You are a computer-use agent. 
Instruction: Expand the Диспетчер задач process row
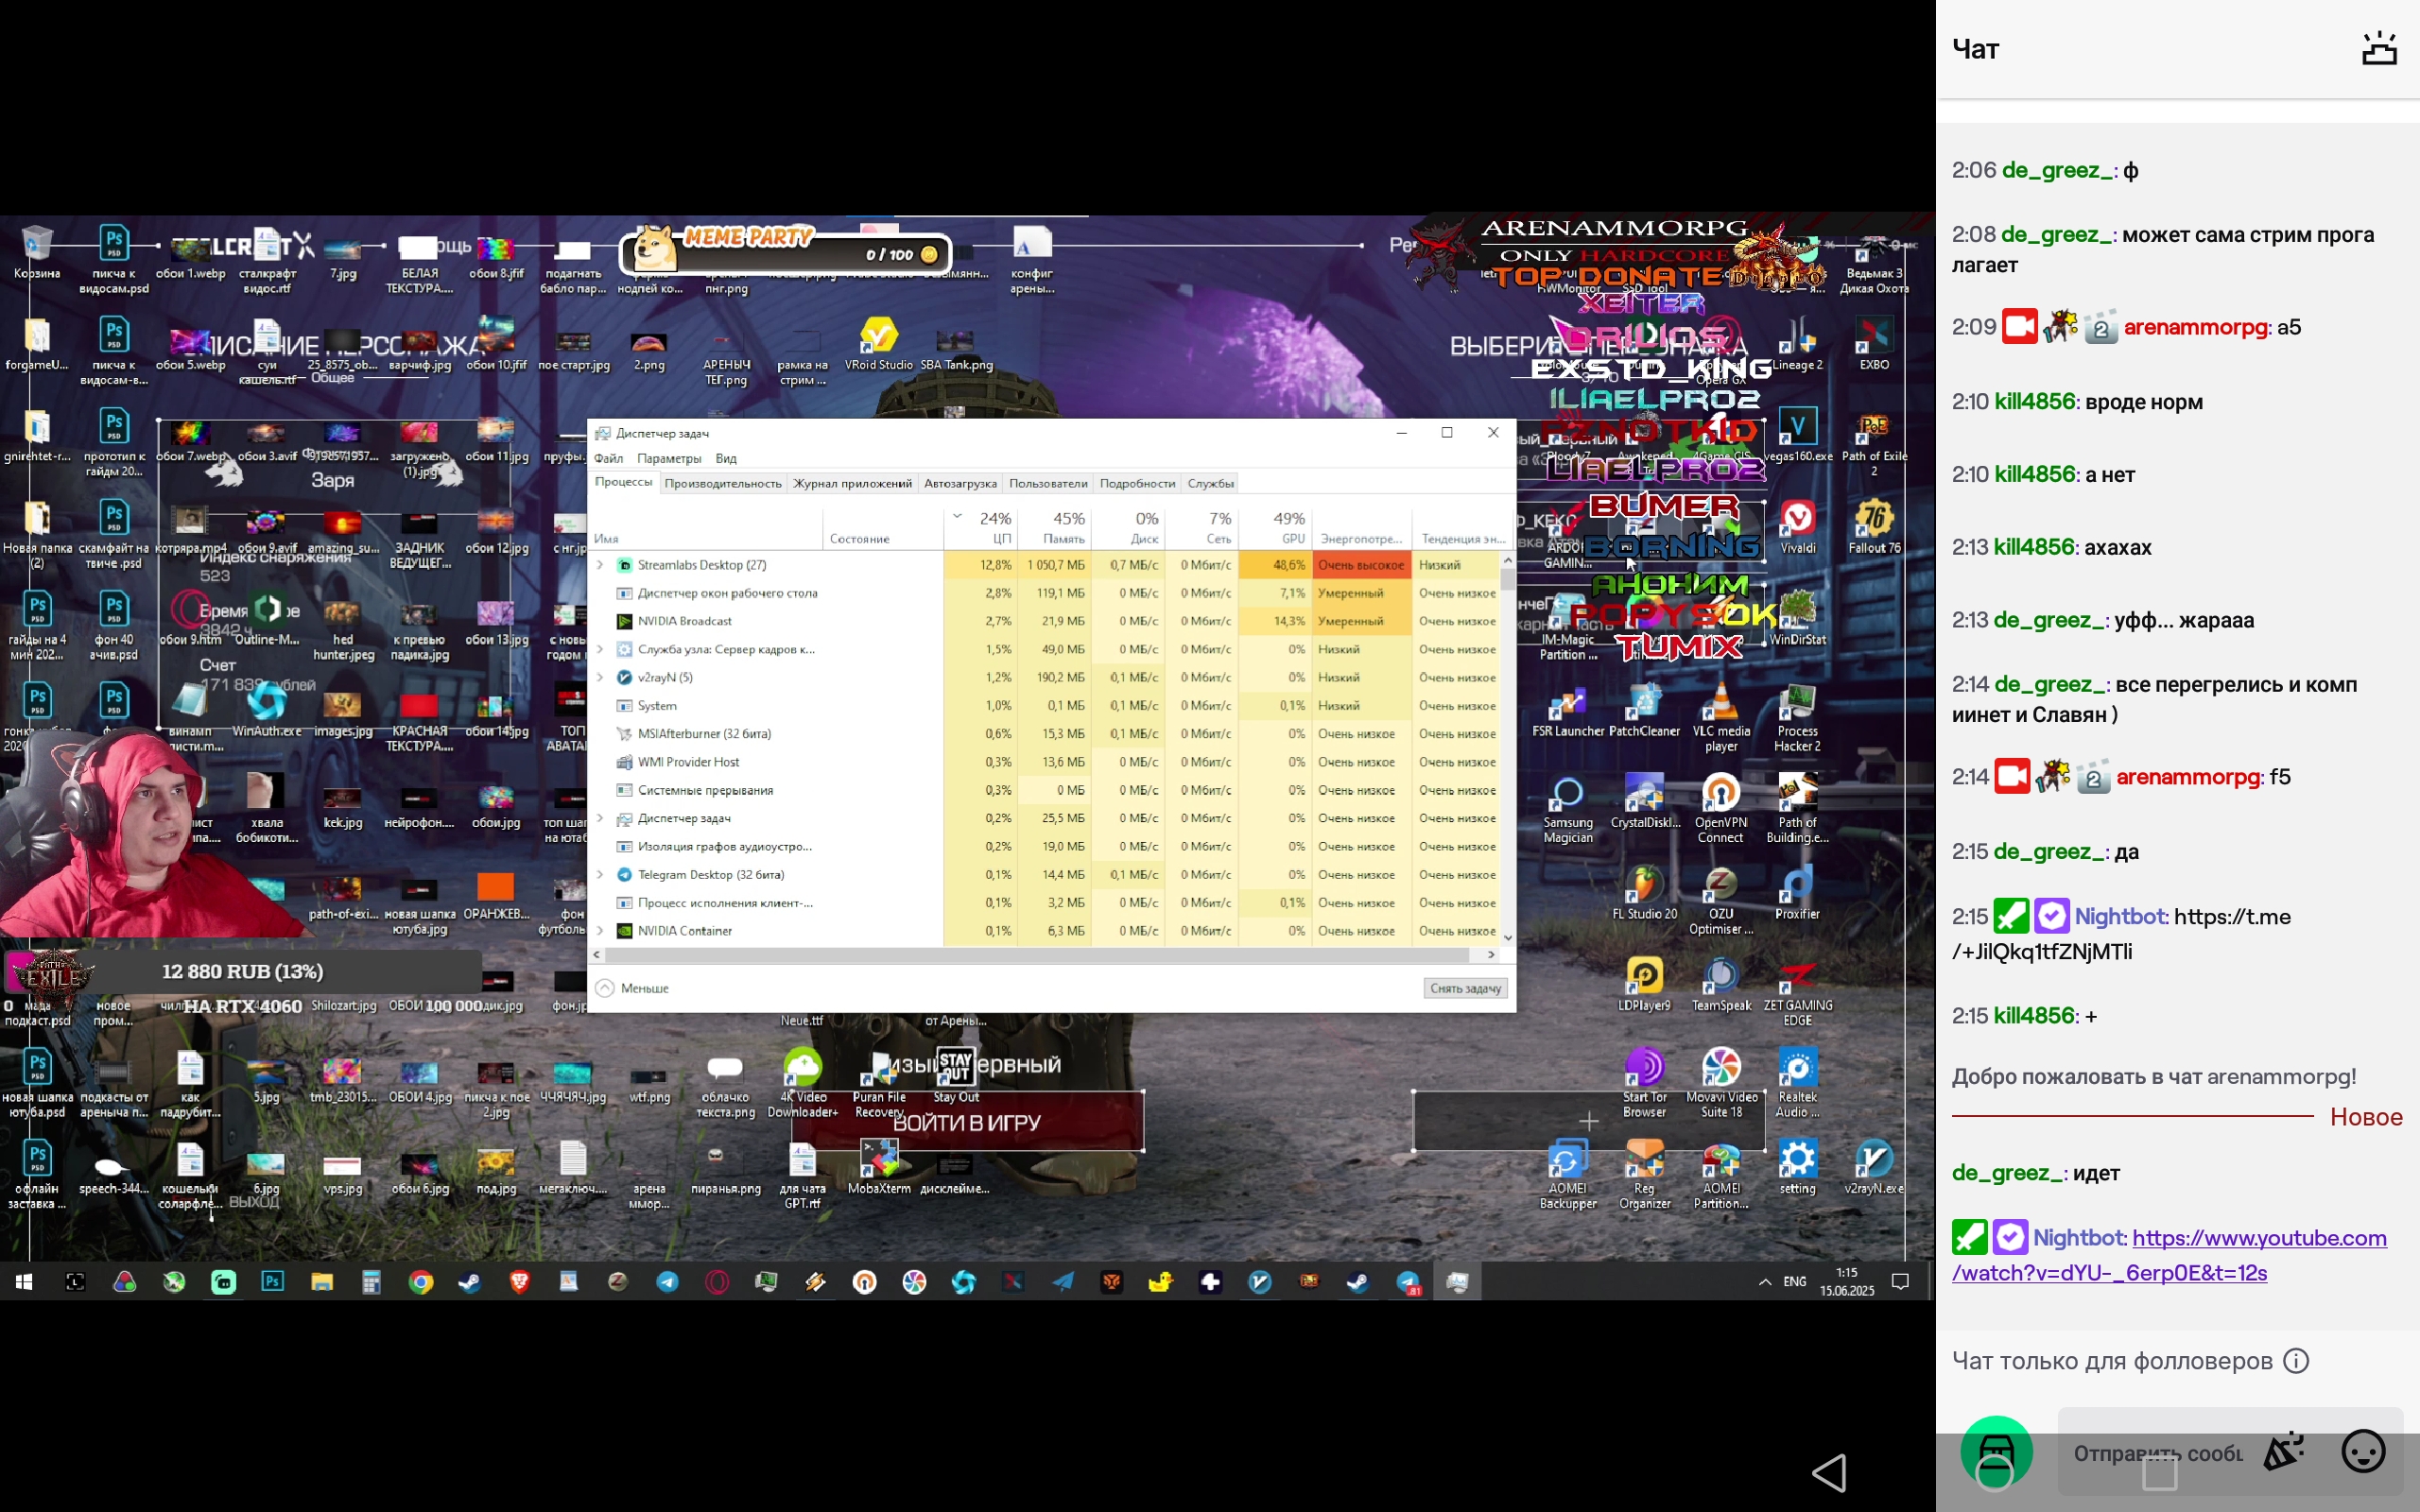pyautogui.click(x=600, y=818)
